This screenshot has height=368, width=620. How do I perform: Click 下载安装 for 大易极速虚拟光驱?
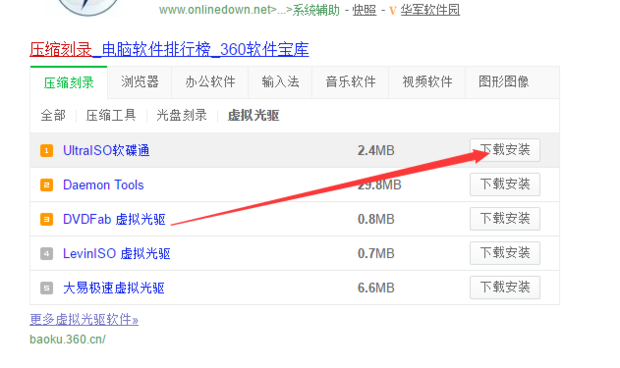505,287
